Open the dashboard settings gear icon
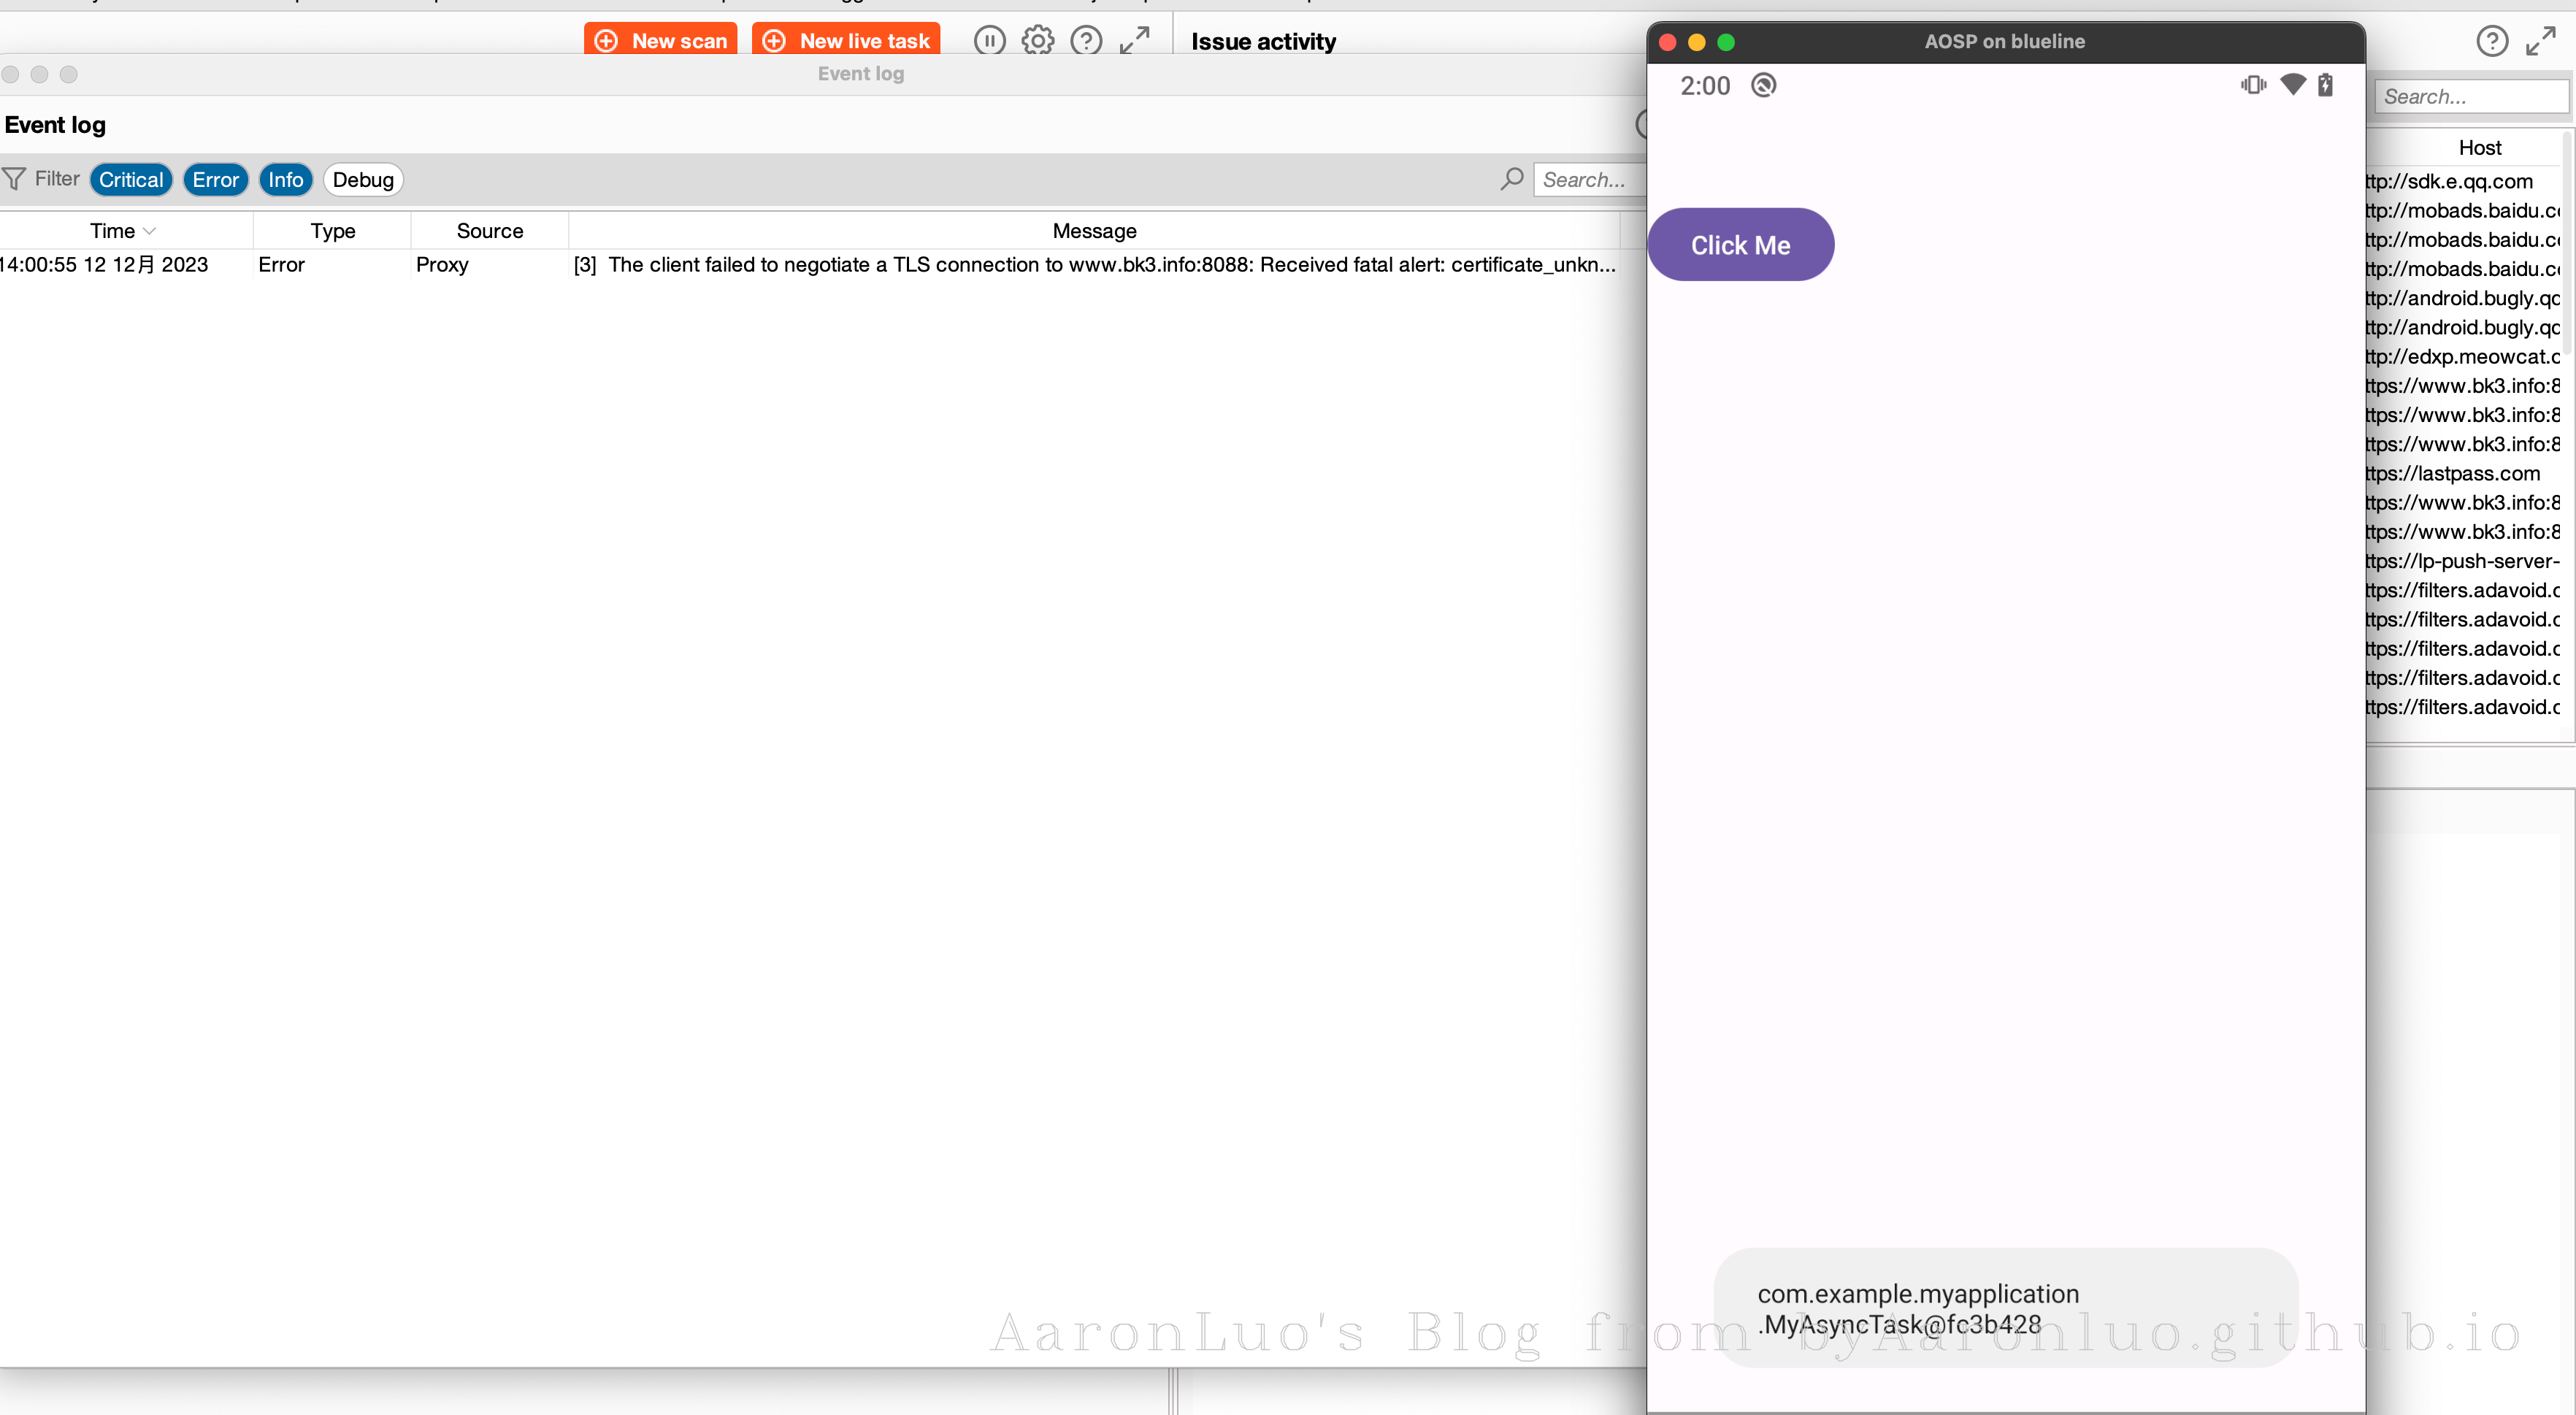2576x1415 pixels. point(1038,40)
